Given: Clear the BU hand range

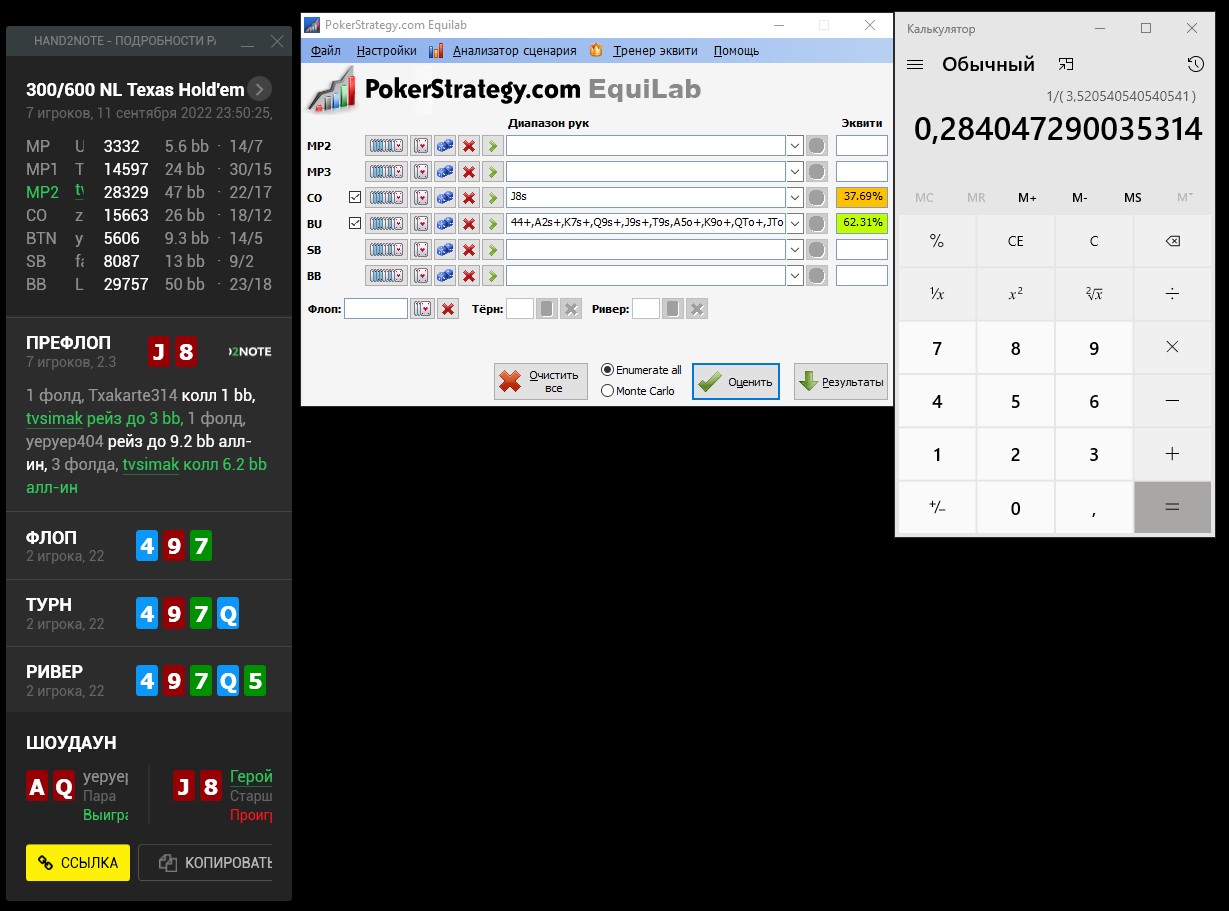Looking at the screenshot, I should coord(468,223).
